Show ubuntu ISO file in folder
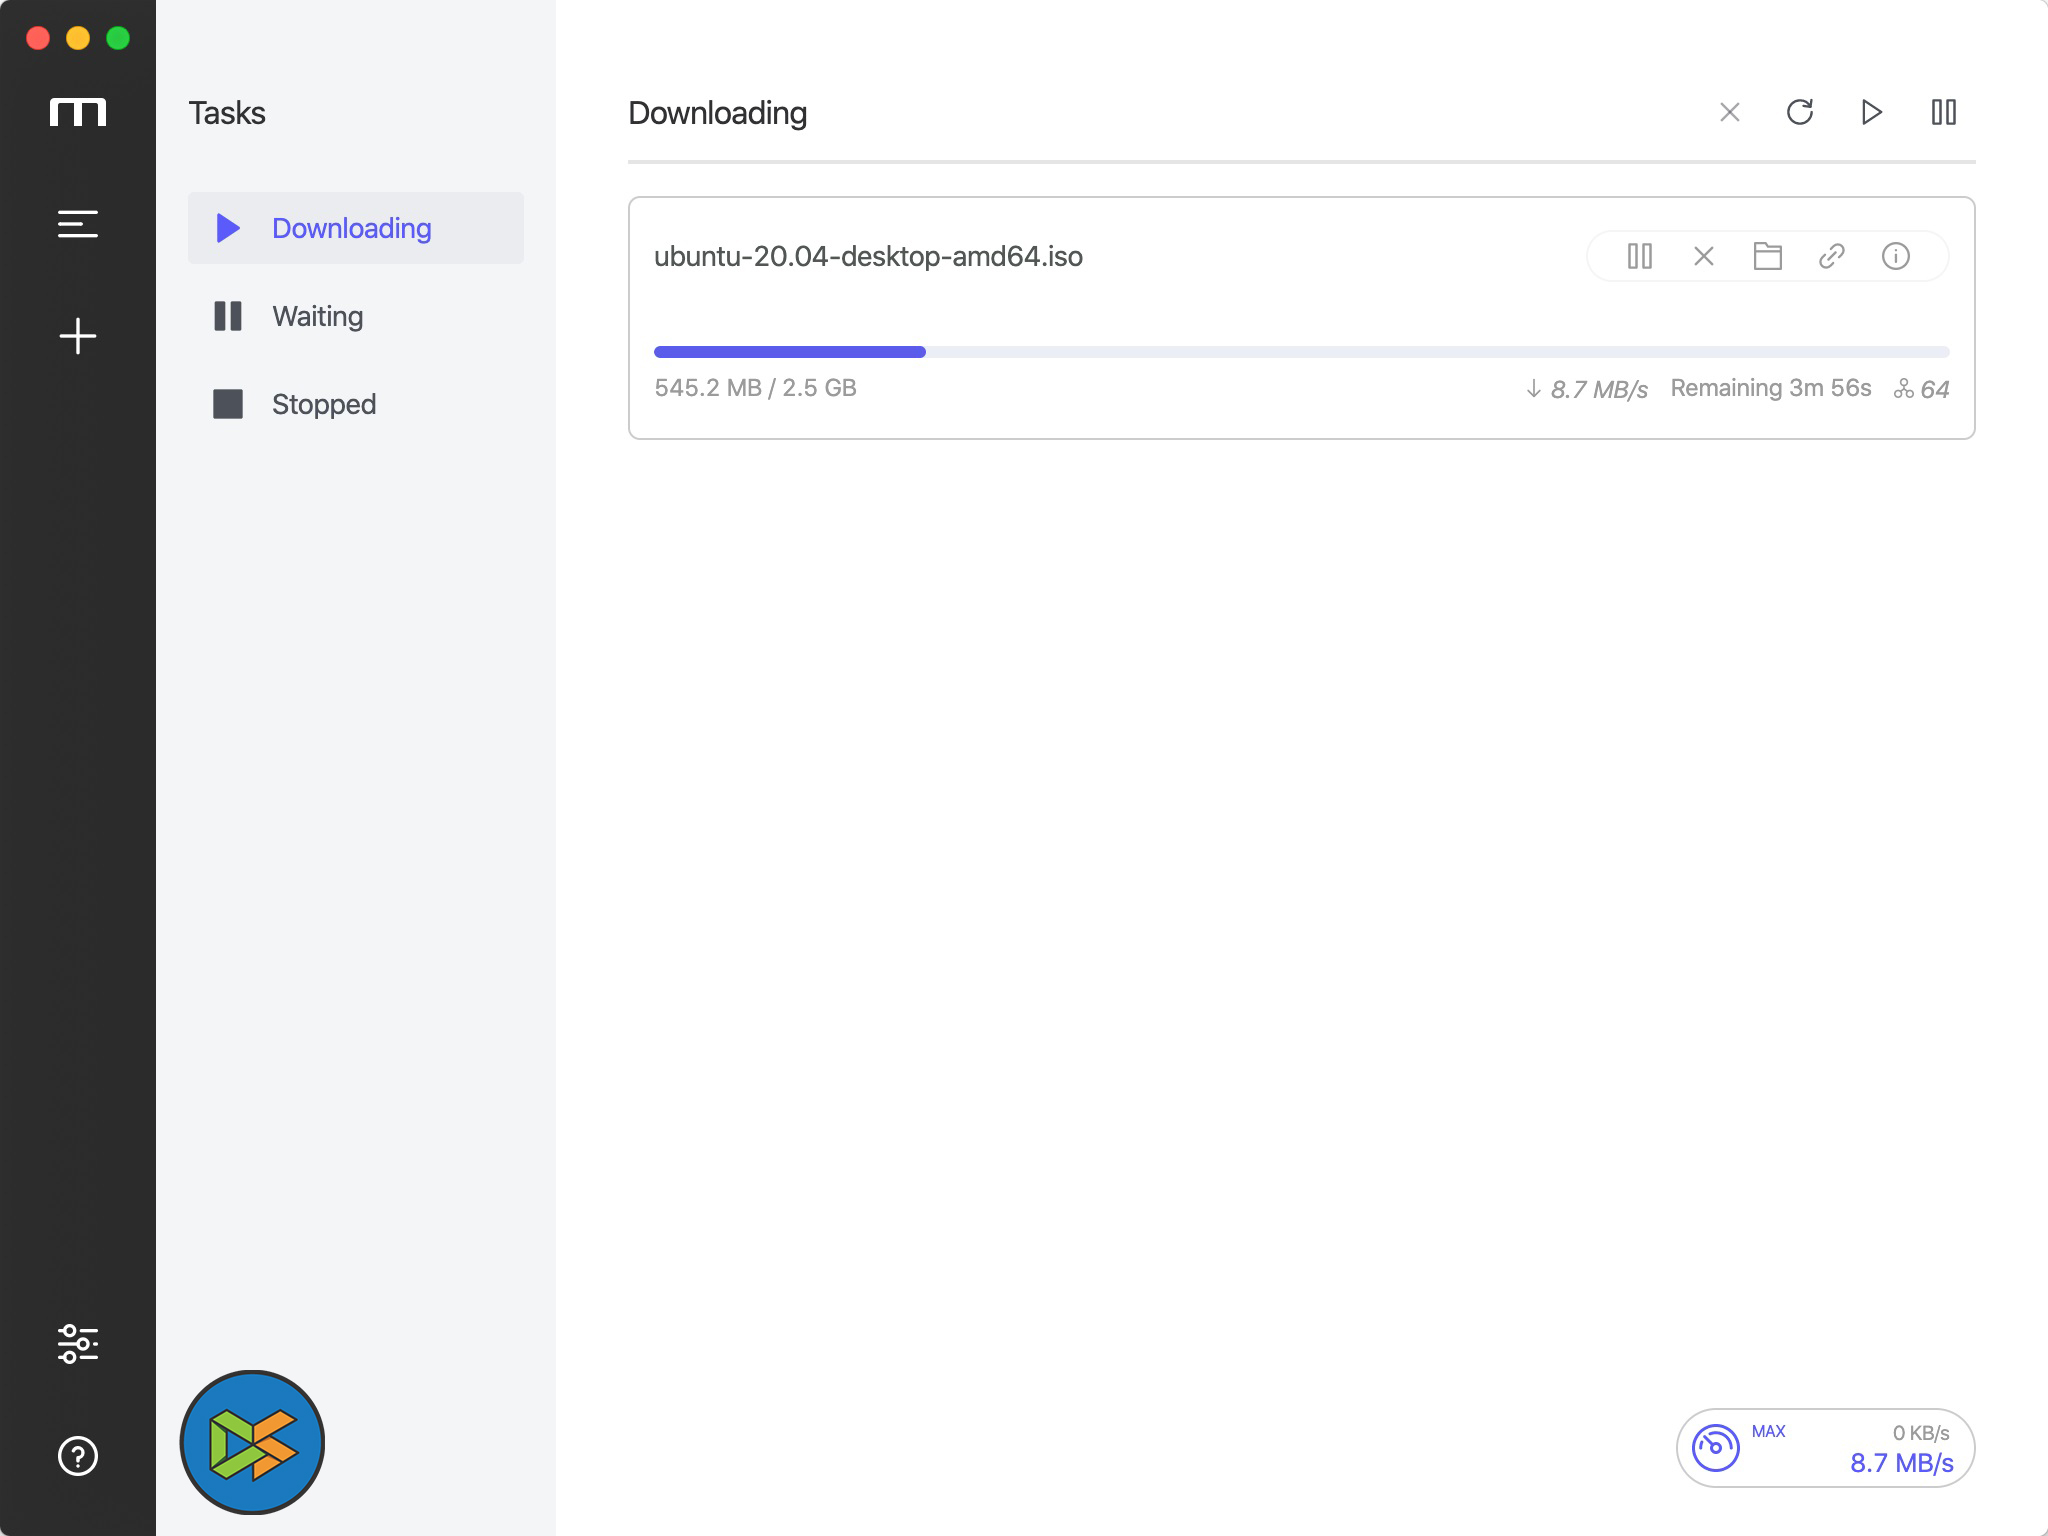This screenshot has width=2048, height=1536. (x=1768, y=257)
